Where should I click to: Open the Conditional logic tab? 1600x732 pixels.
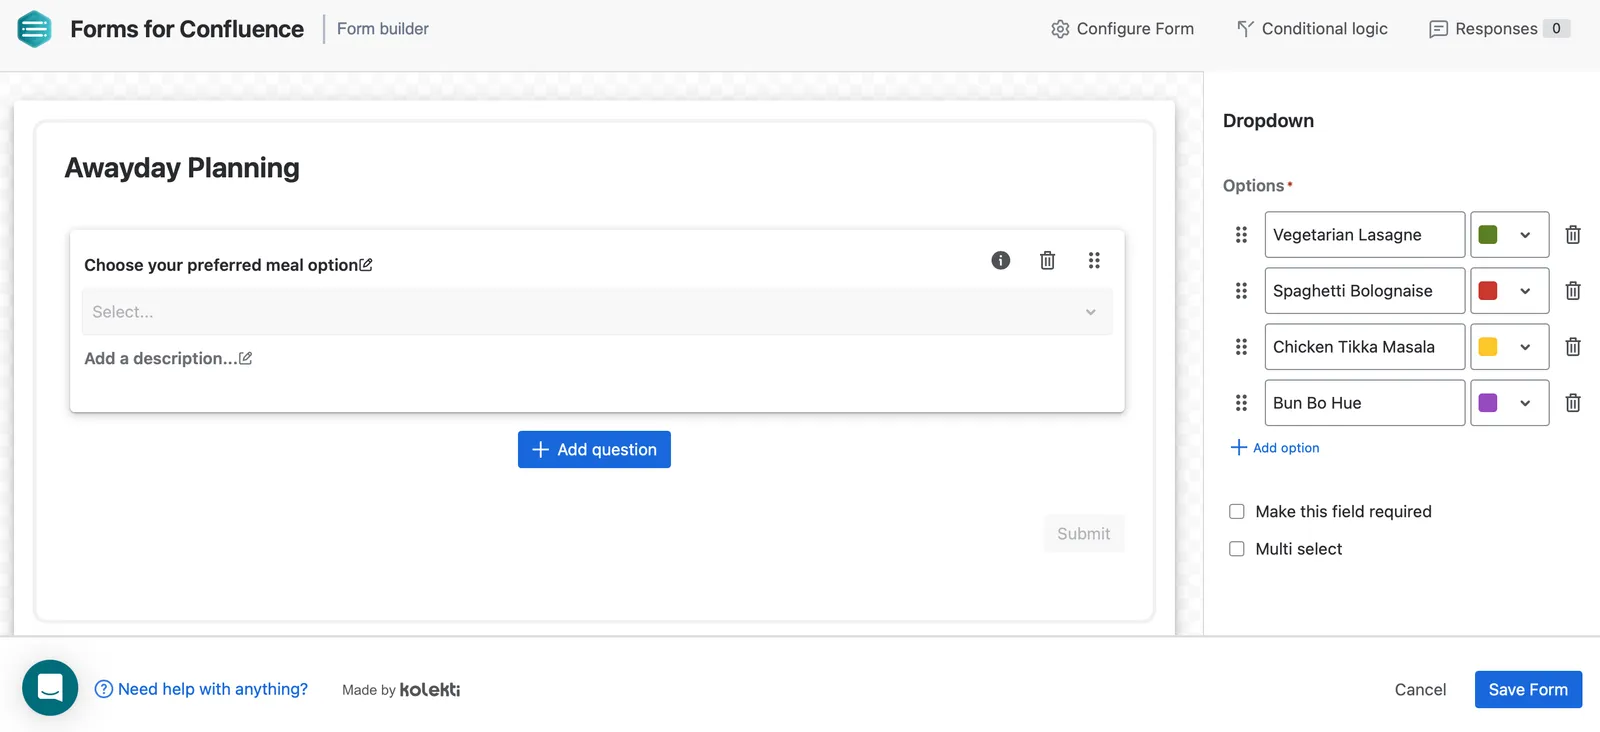click(1312, 29)
